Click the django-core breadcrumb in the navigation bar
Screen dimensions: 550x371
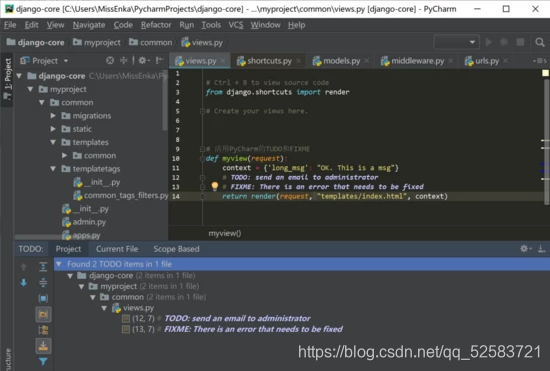(x=36, y=42)
